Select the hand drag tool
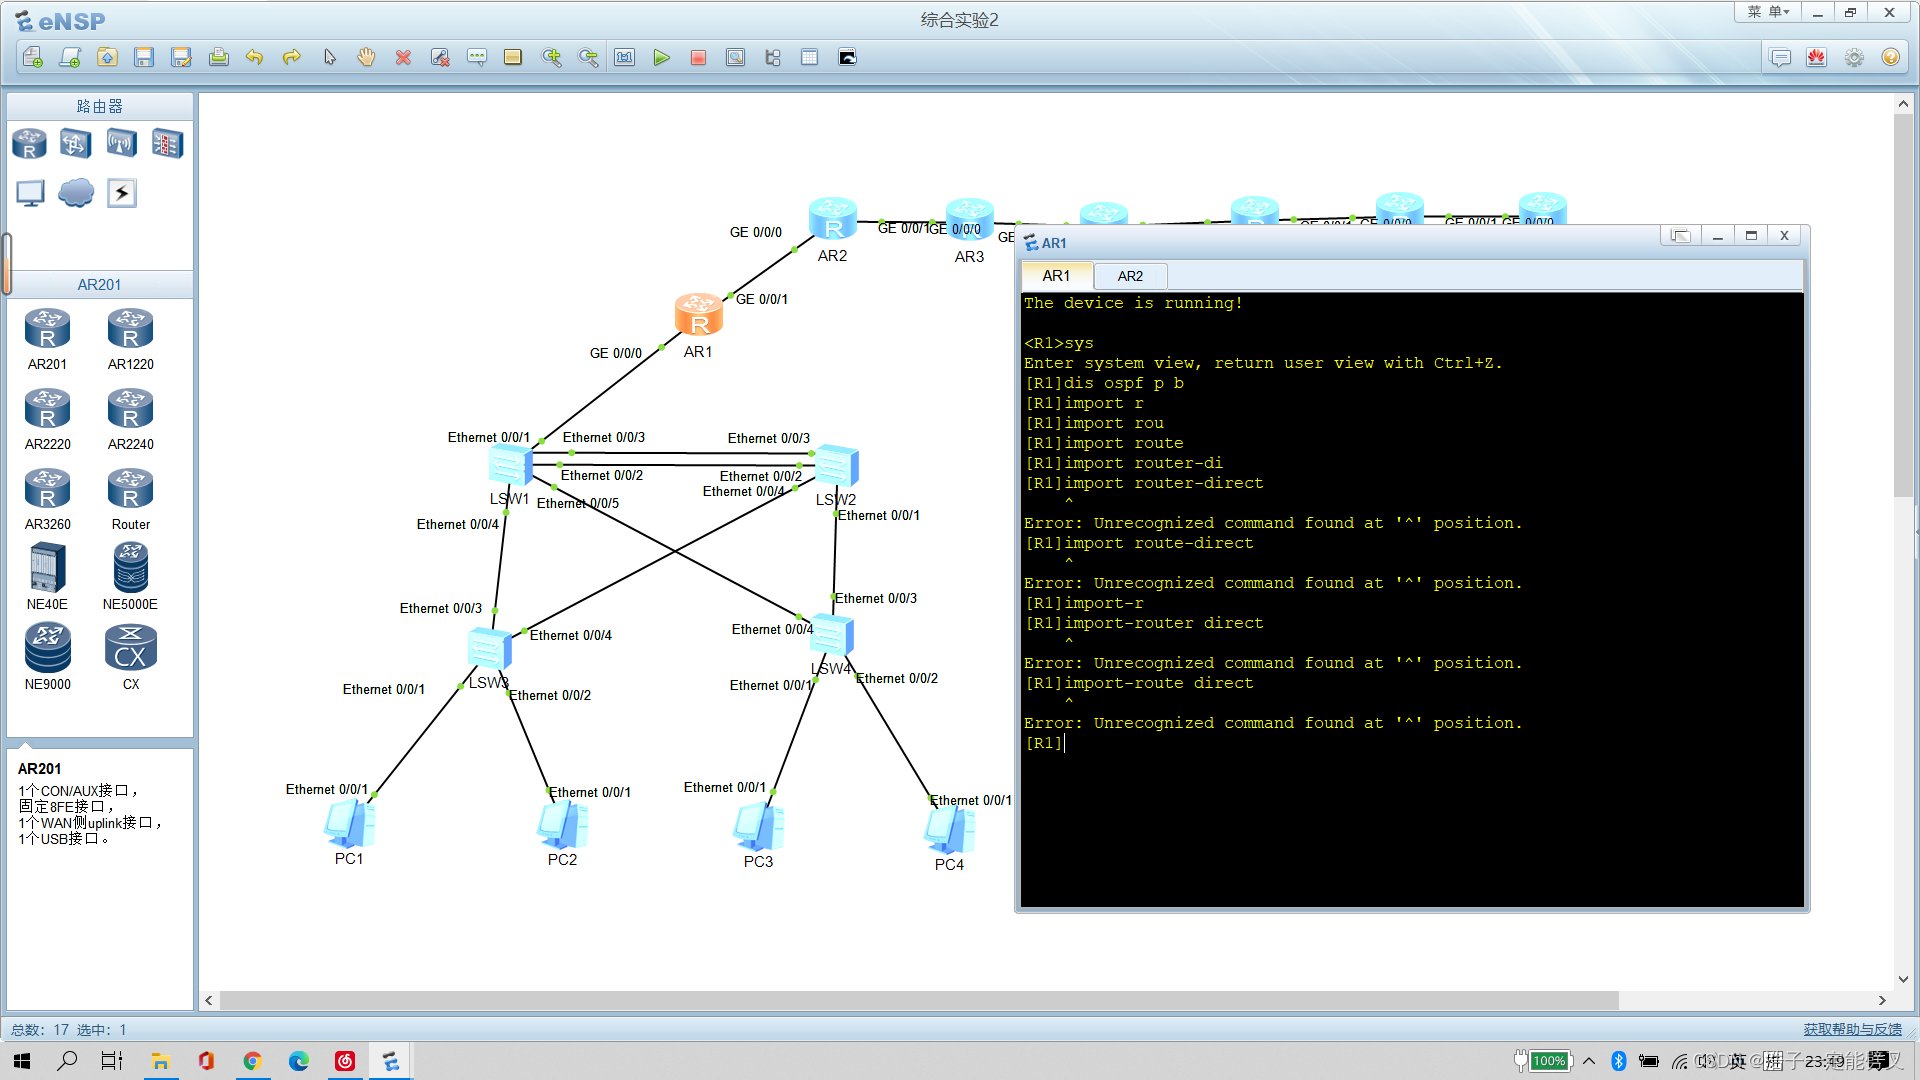 (366, 58)
